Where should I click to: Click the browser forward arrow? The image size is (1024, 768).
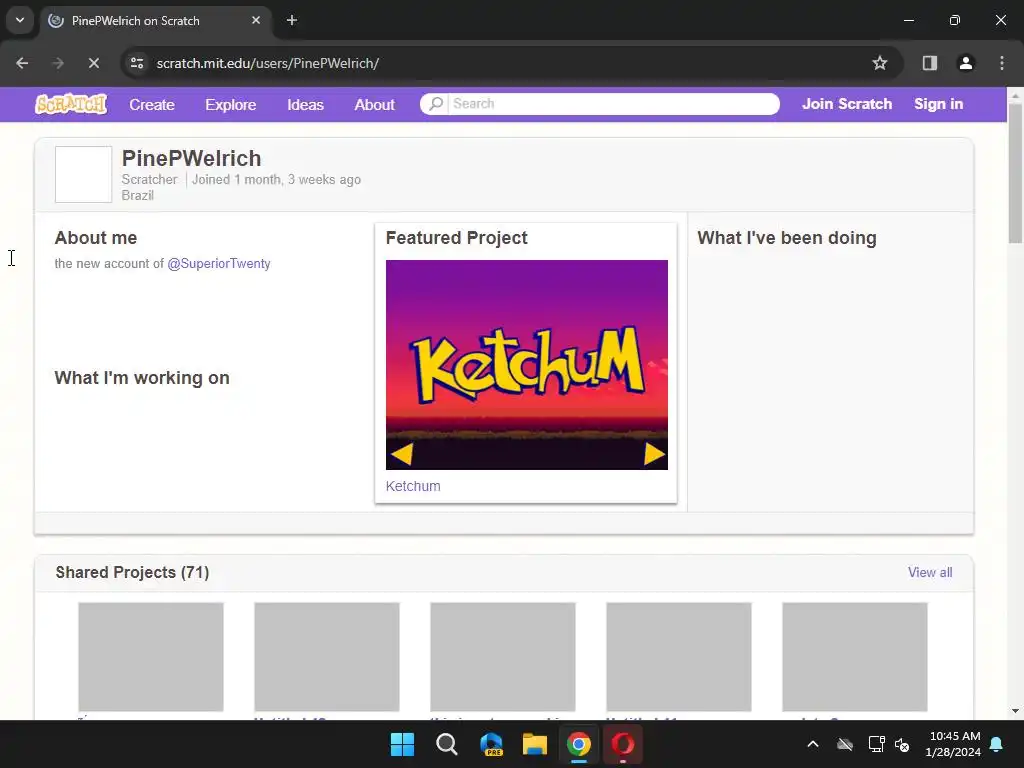[x=58, y=63]
